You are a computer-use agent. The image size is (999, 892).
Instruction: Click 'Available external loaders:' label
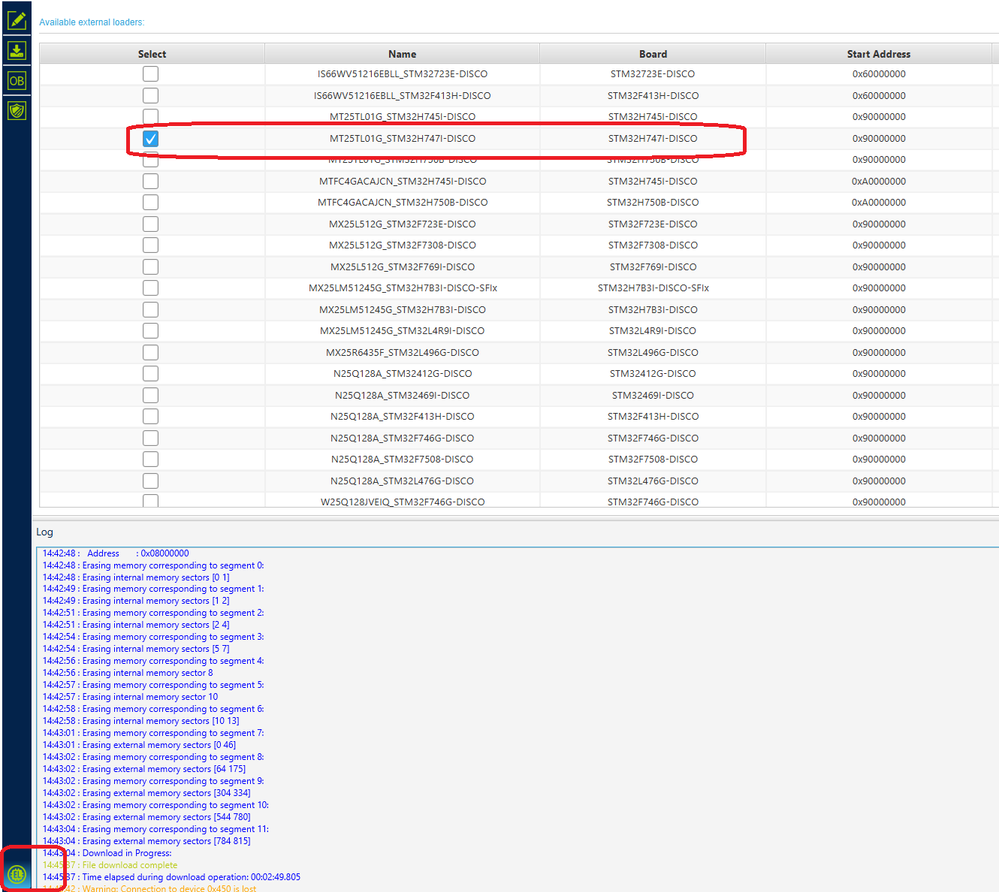click(92, 22)
